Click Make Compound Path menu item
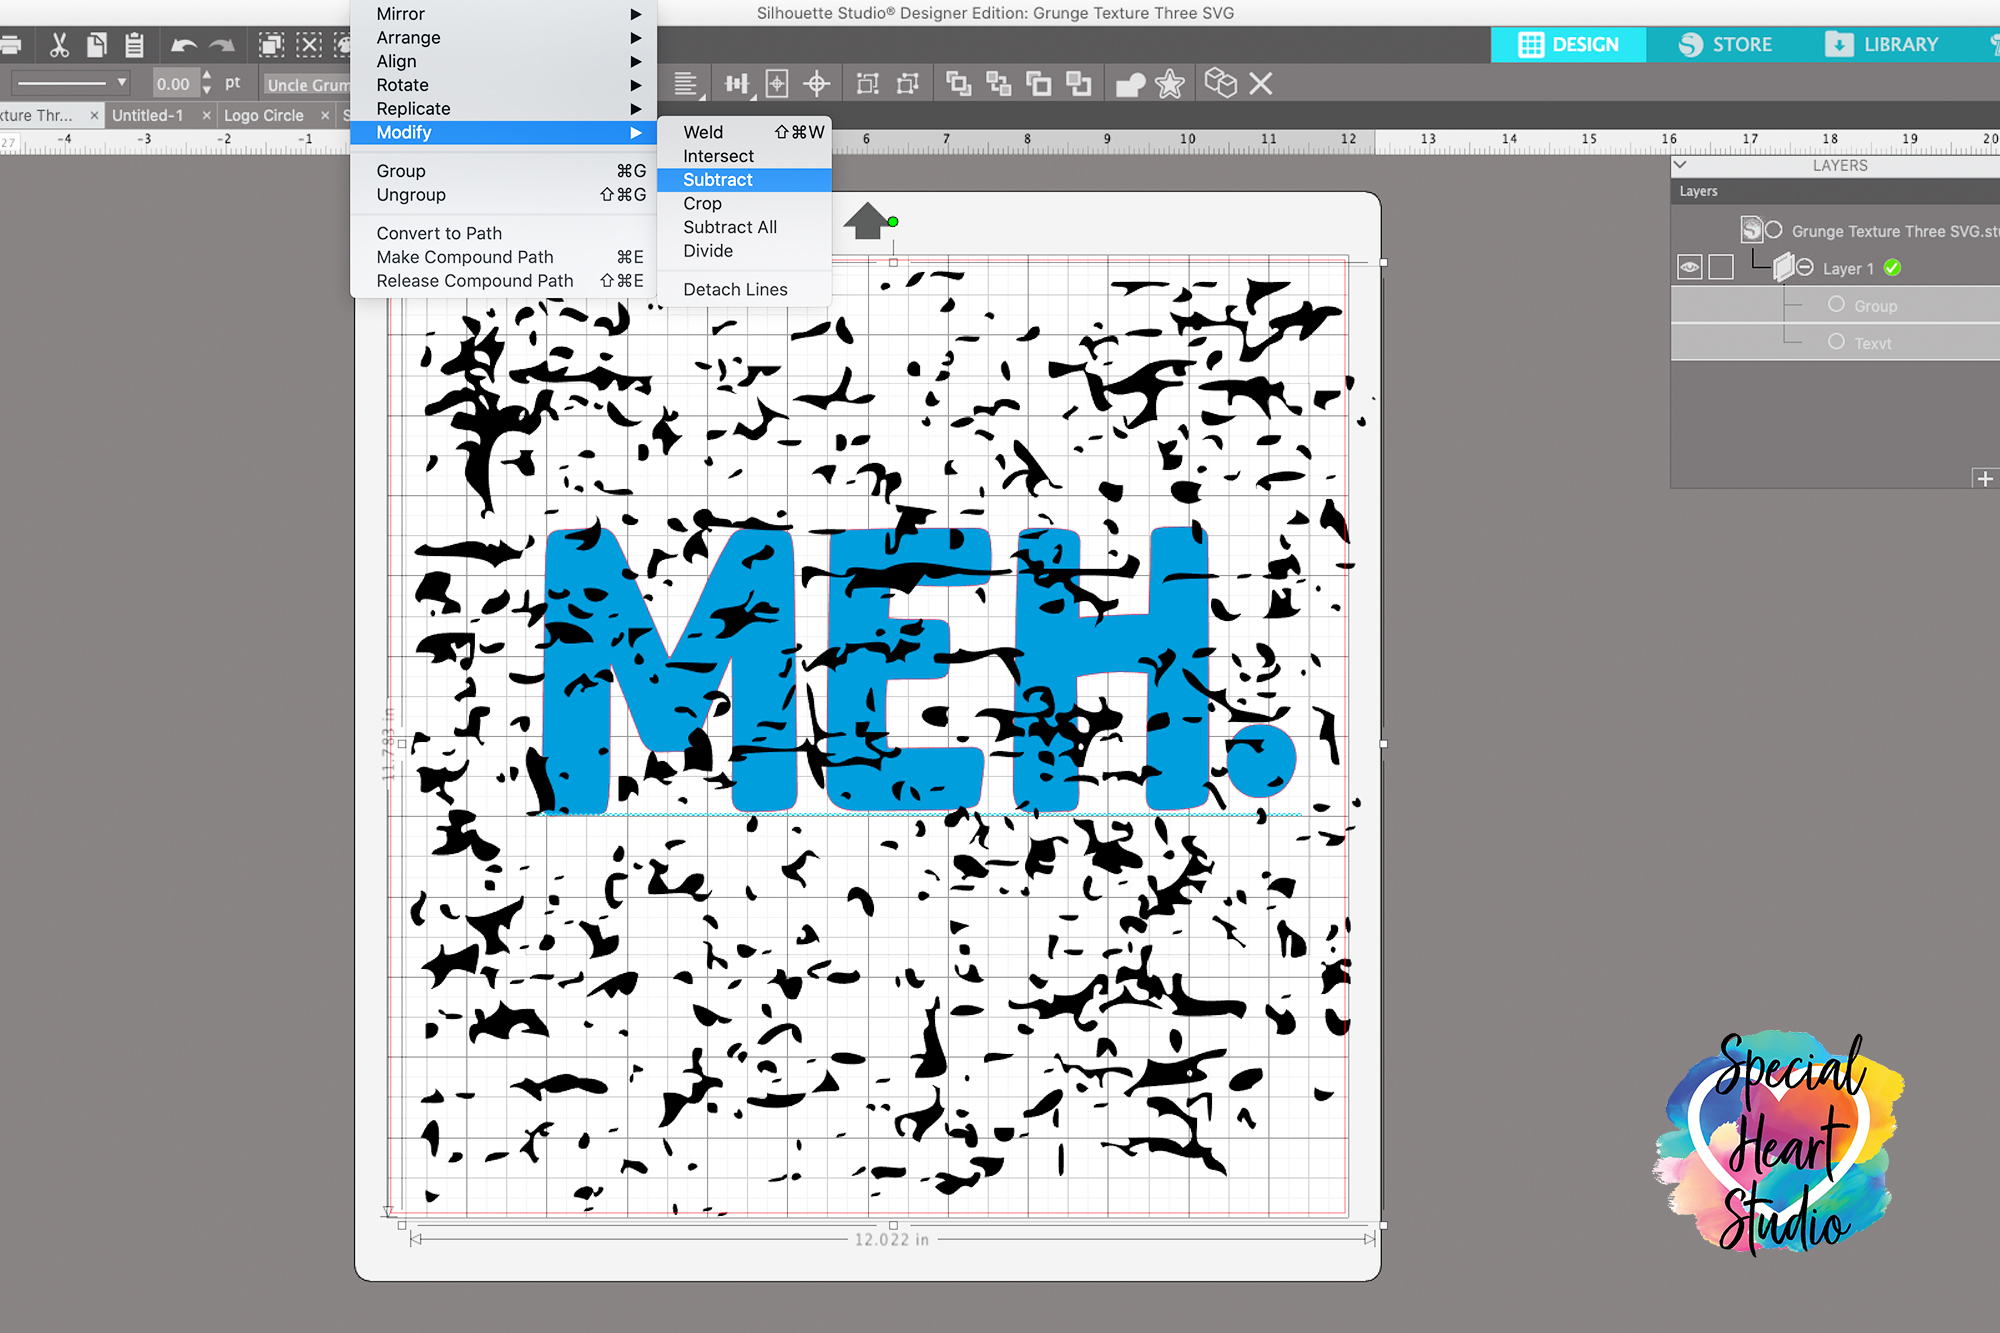Image resolution: width=2000 pixels, height=1333 pixels. (x=503, y=257)
